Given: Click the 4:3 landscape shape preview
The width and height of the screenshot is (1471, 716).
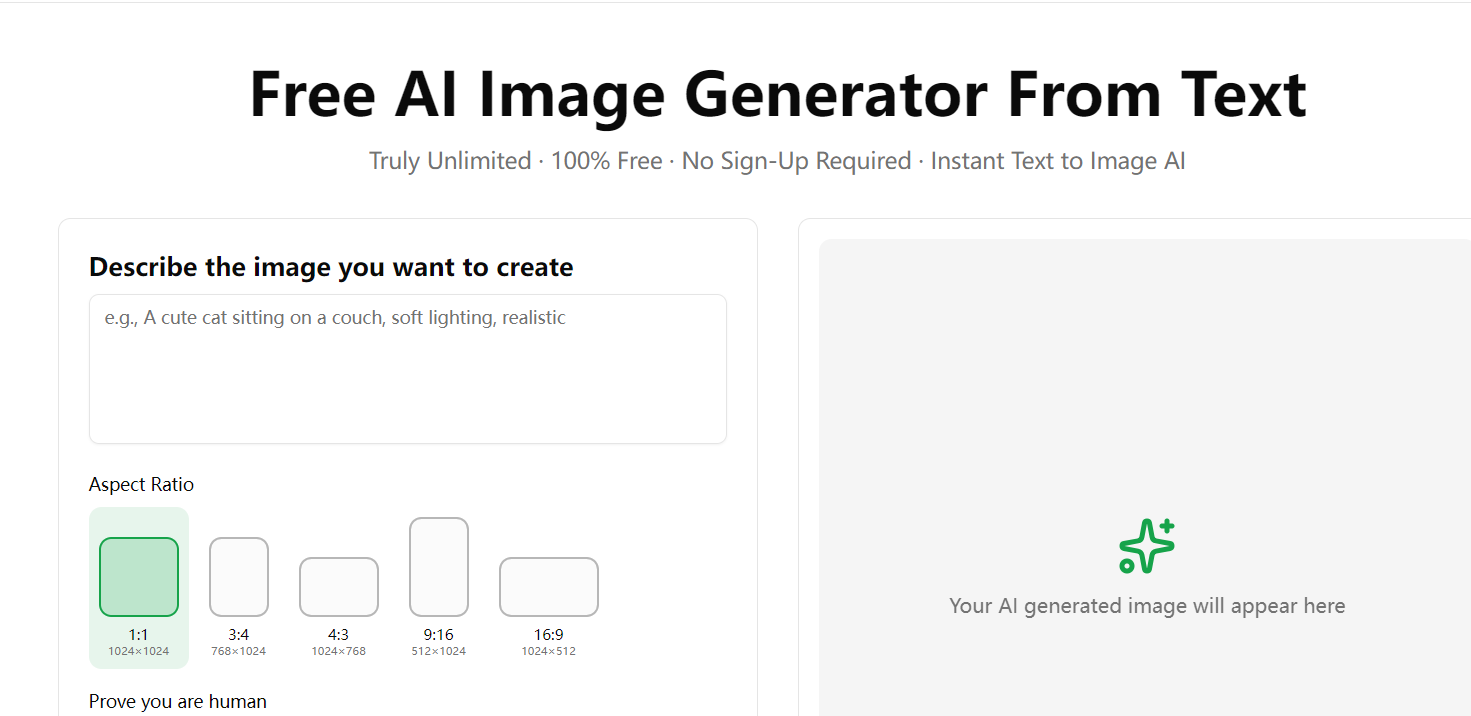Looking at the screenshot, I should [338, 586].
